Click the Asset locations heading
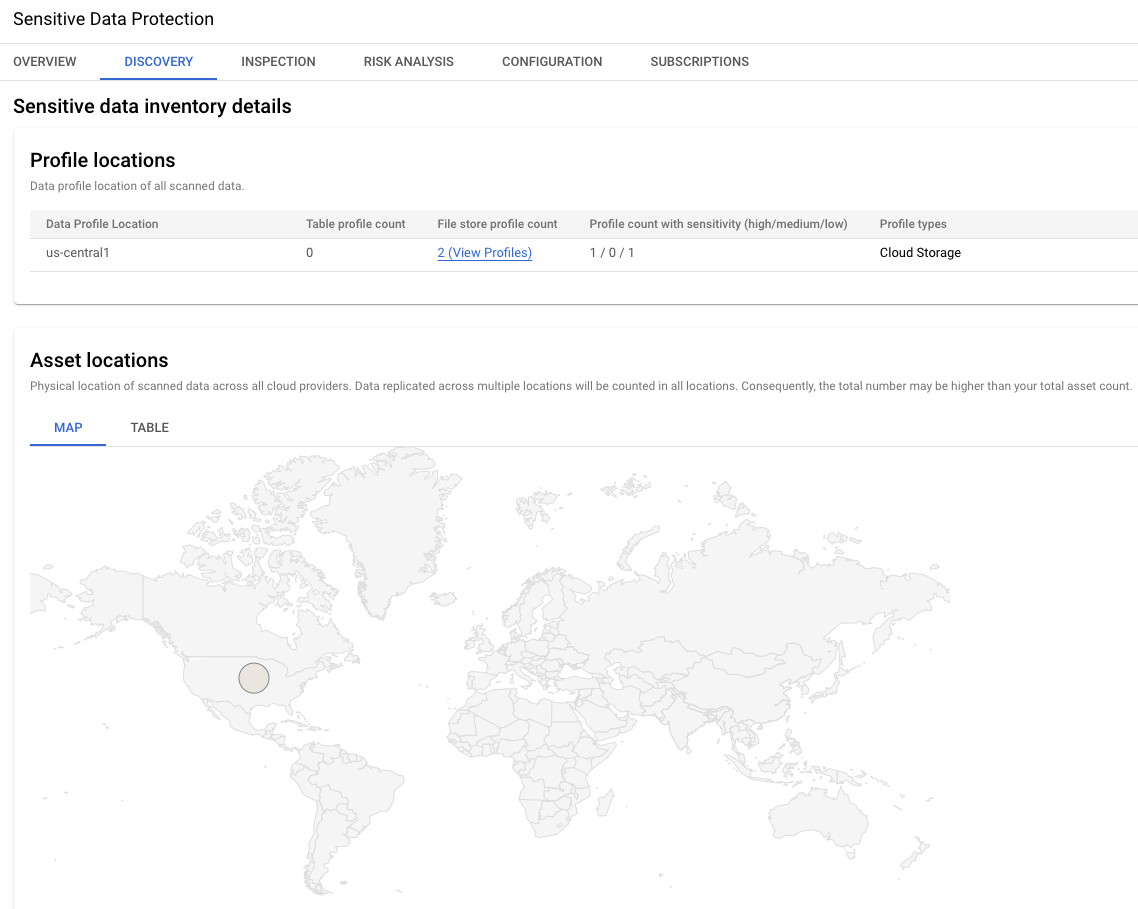This screenshot has width=1138, height=909. 99,360
